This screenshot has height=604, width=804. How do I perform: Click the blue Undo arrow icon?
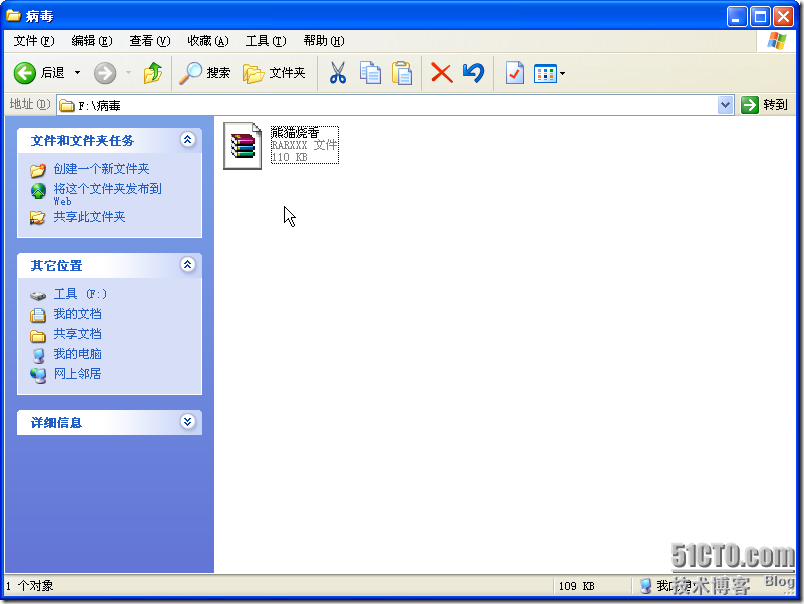click(473, 73)
